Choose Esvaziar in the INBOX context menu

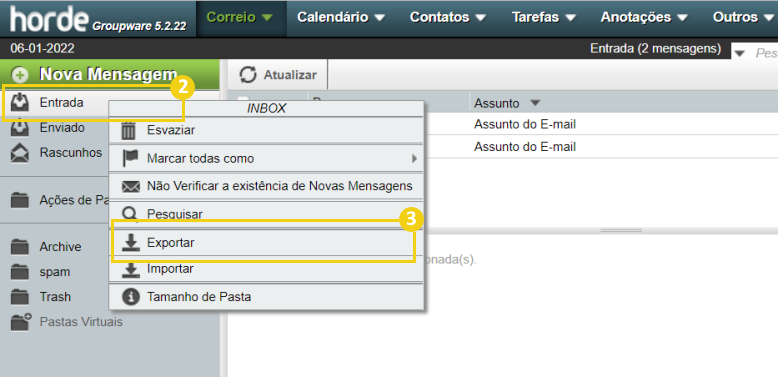266,131
